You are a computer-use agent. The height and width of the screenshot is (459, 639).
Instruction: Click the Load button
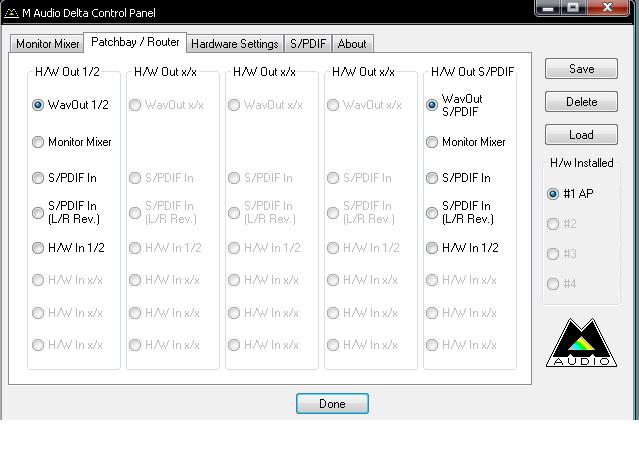[581, 135]
